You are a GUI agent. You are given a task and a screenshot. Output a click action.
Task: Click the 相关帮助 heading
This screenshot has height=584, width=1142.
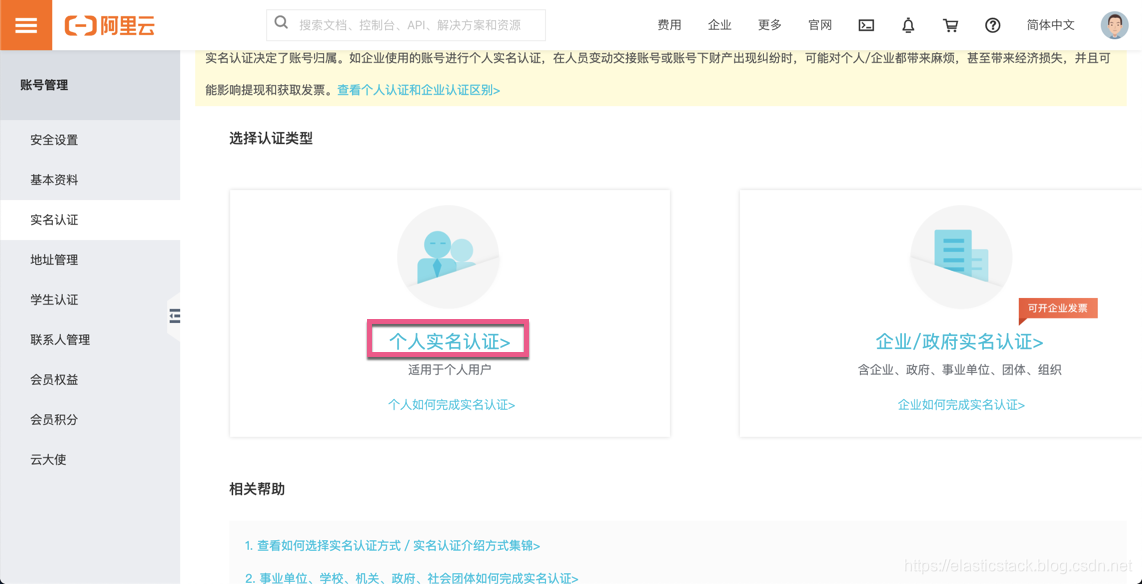257,489
